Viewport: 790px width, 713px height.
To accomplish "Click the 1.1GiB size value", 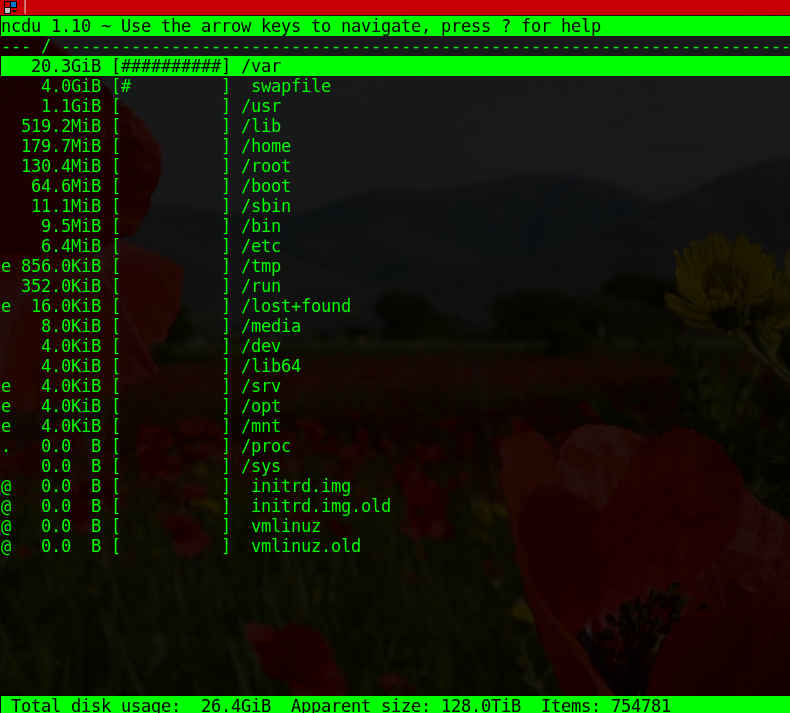I will click(71, 106).
